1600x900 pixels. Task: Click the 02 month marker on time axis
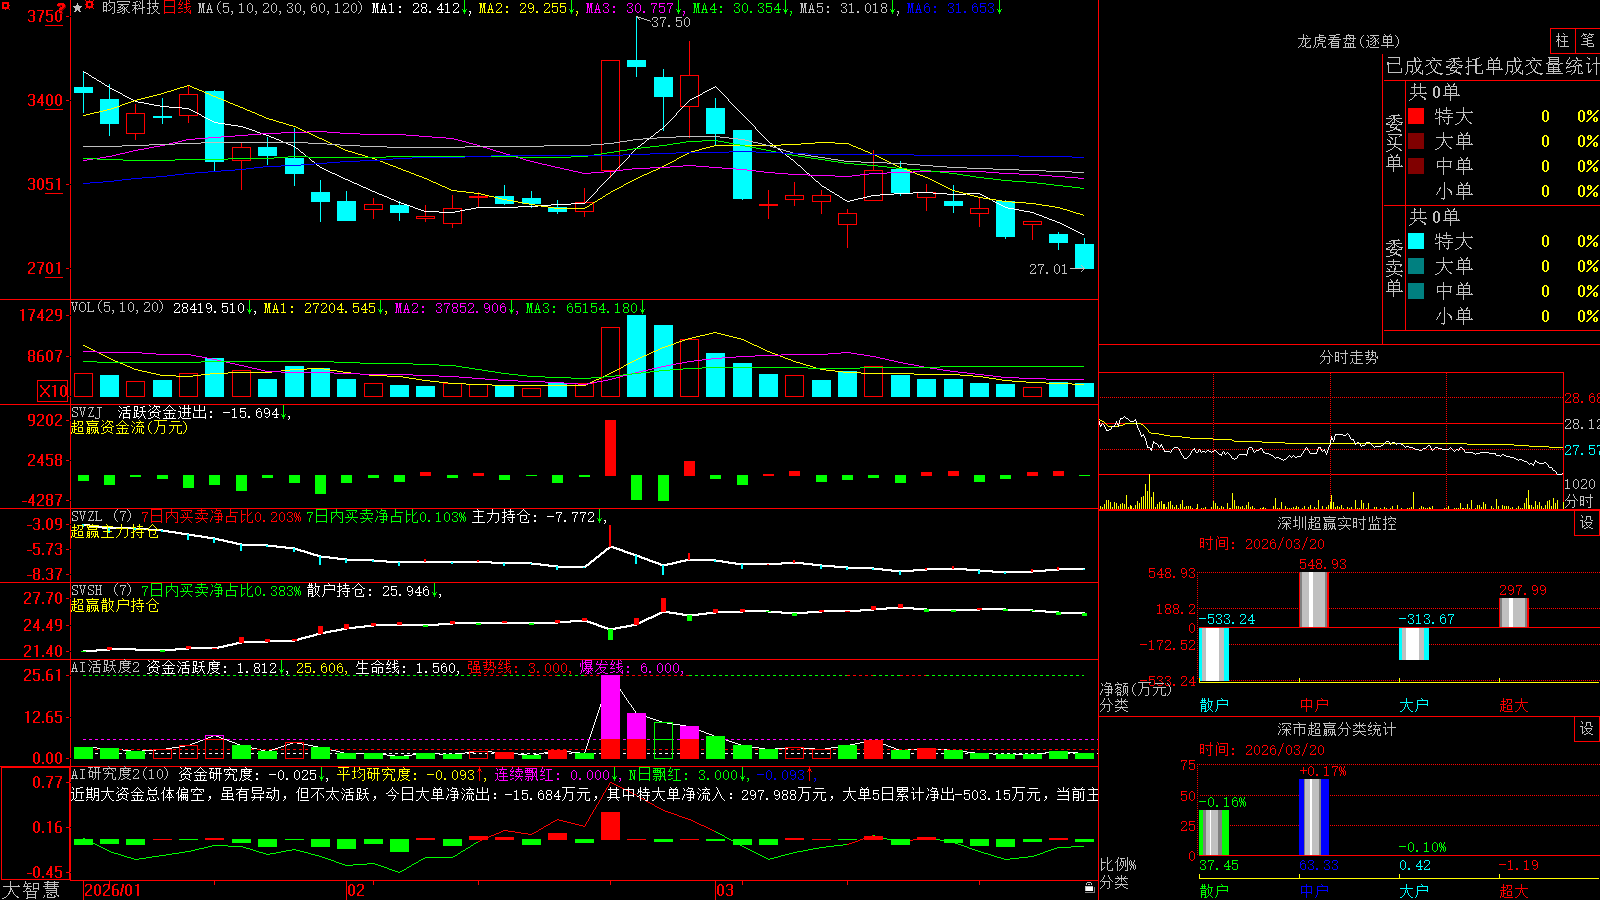point(356,890)
